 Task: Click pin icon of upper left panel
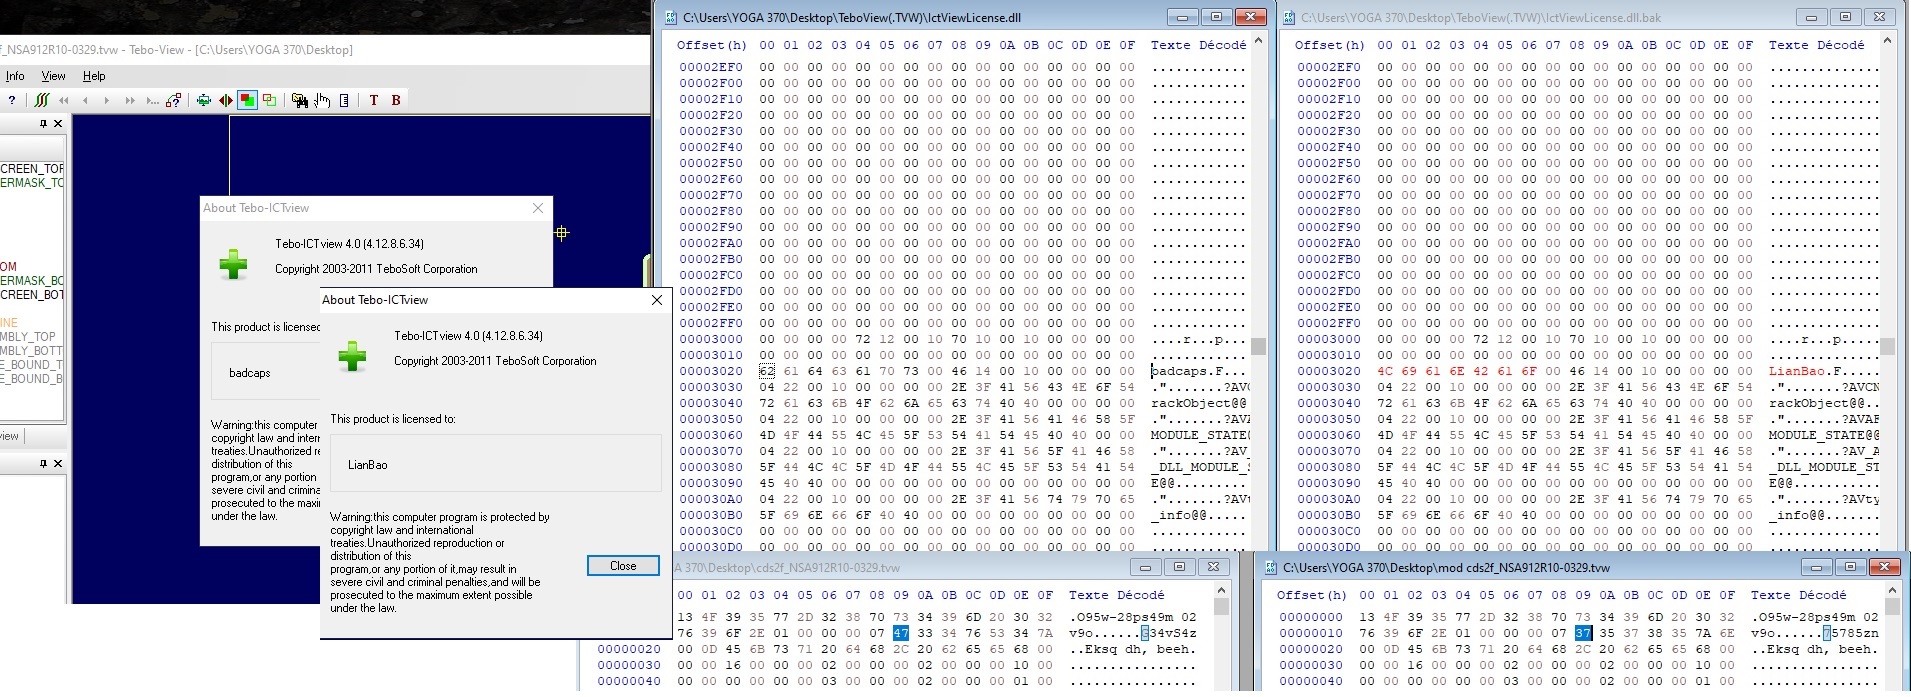click(x=43, y=124)
